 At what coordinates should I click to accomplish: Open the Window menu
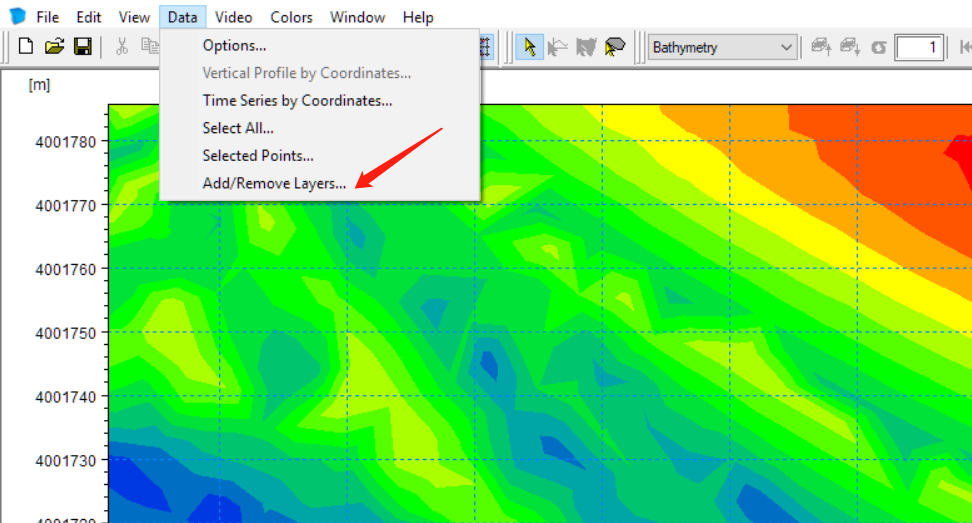tap(357, 17)
